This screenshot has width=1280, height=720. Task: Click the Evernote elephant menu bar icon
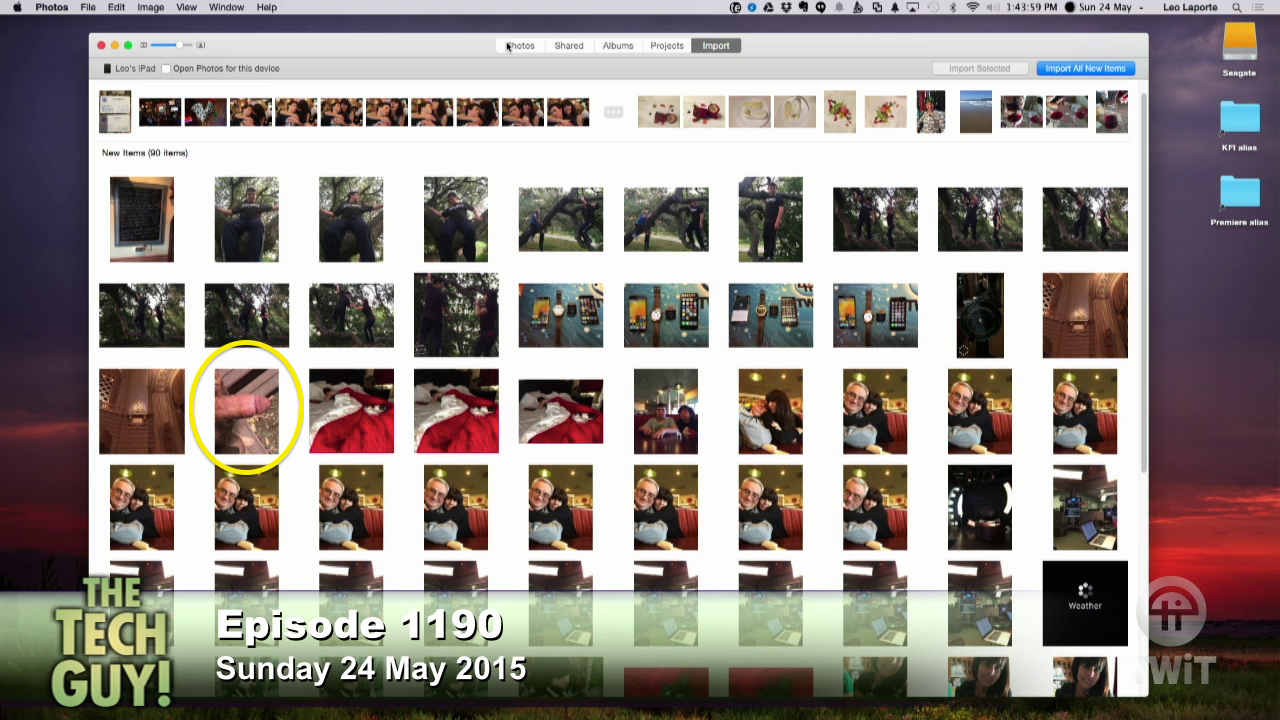click(x=804, y=7)
